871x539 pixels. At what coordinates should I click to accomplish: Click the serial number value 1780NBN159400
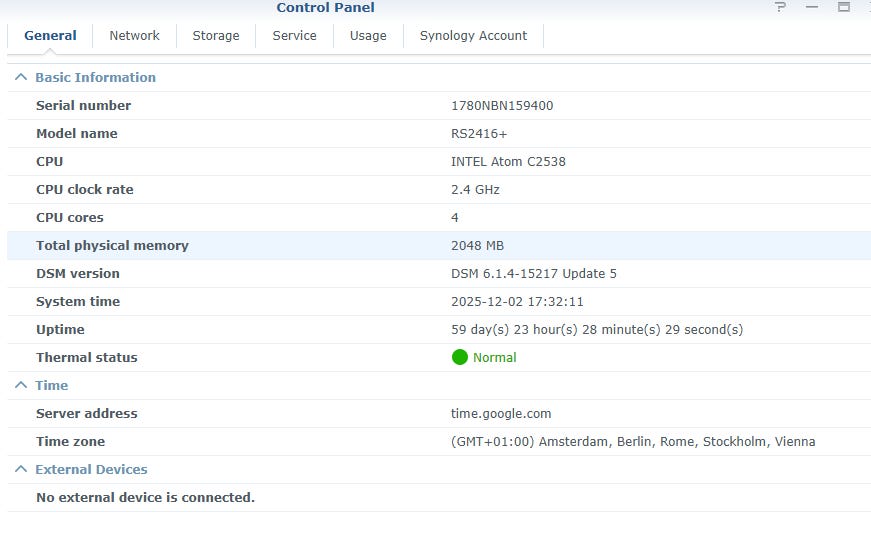(x=502, y=105)
